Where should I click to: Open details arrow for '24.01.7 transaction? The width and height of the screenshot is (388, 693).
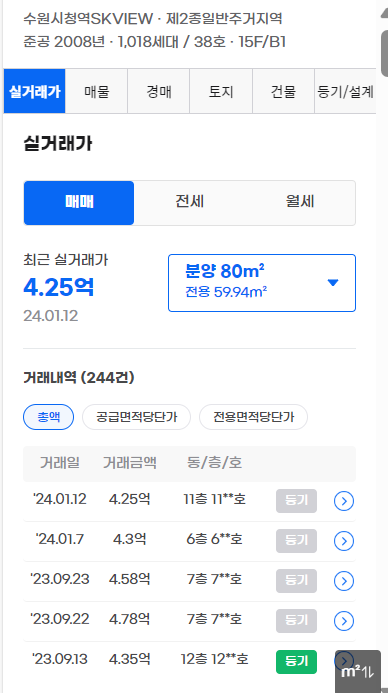(344, 541)
